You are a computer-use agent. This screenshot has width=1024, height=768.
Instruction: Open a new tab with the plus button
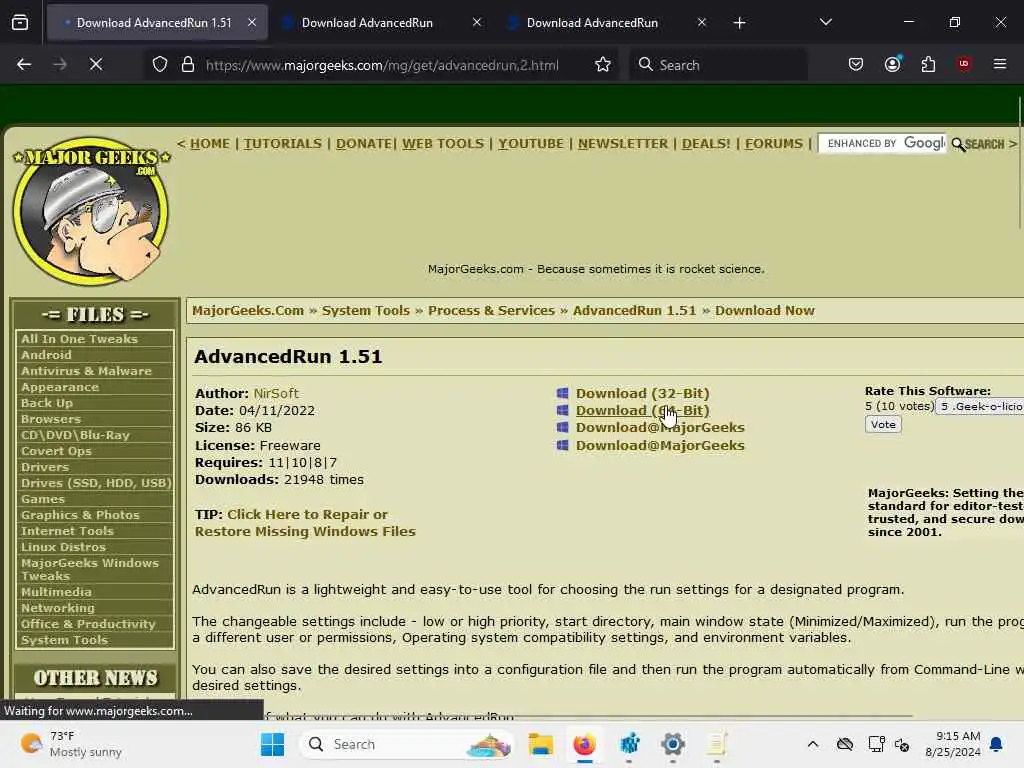pyautogui.click(x=739, y=23)
